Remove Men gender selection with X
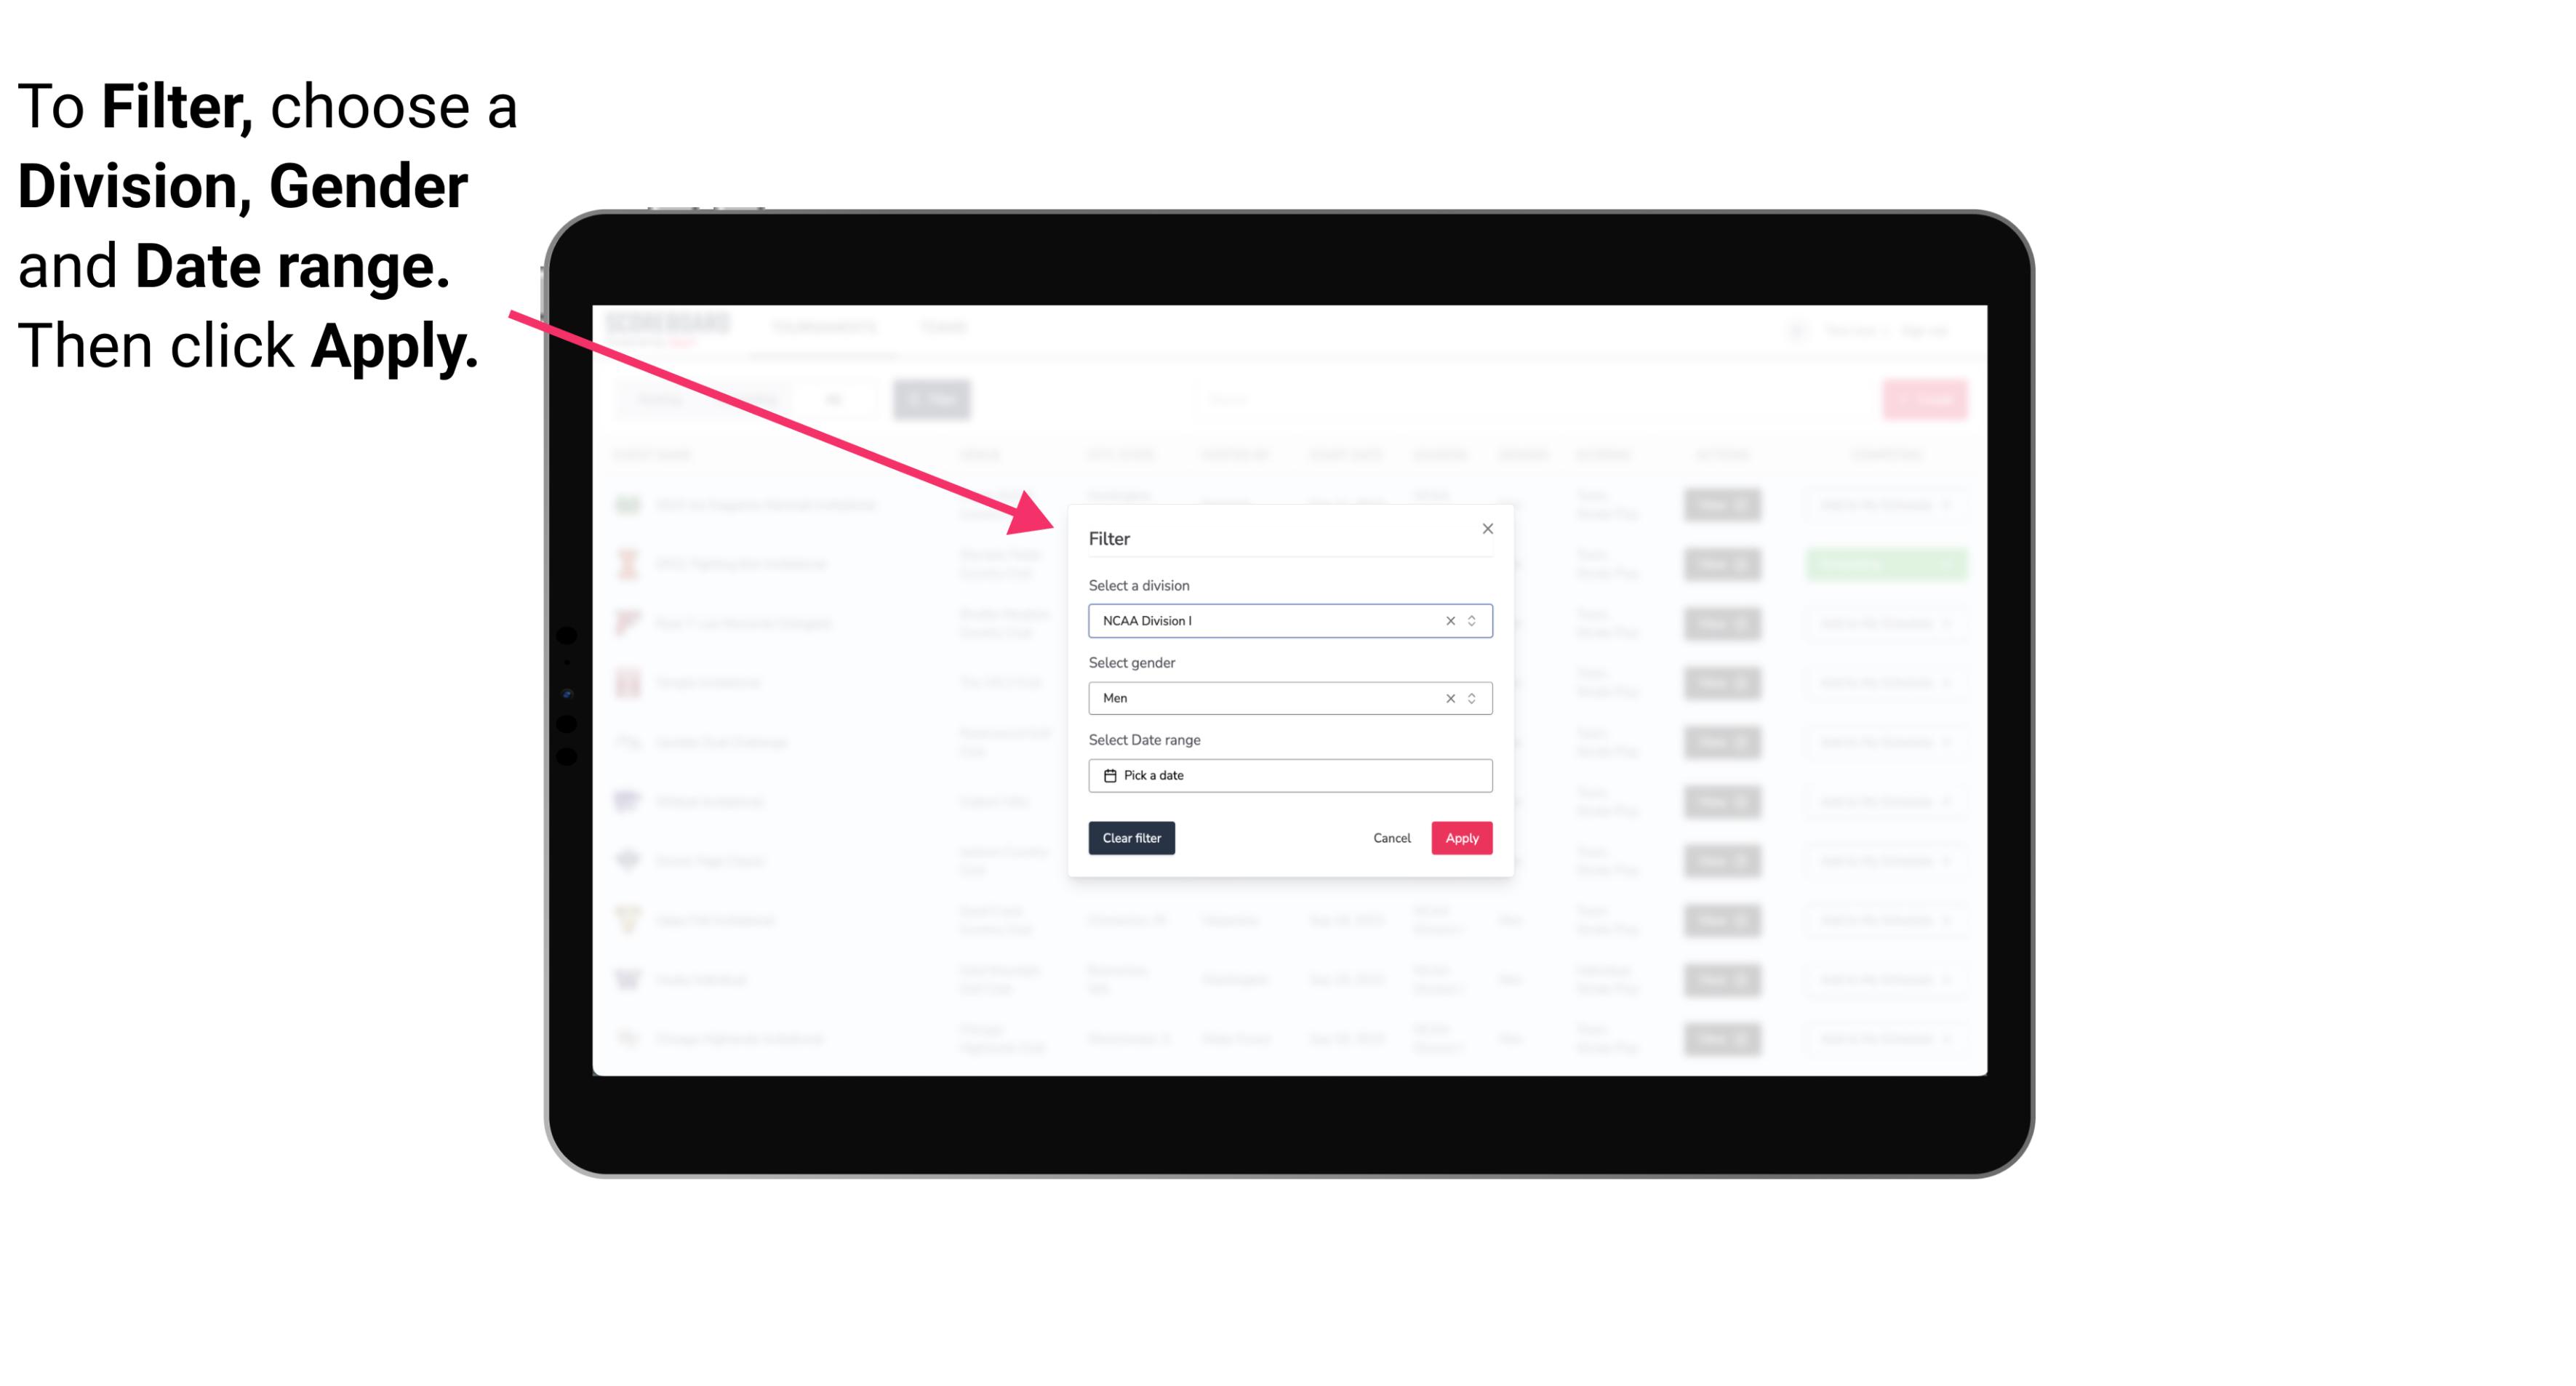Image resolution: width=2576 pixels, height=1386 pixels. [1449, 698]
